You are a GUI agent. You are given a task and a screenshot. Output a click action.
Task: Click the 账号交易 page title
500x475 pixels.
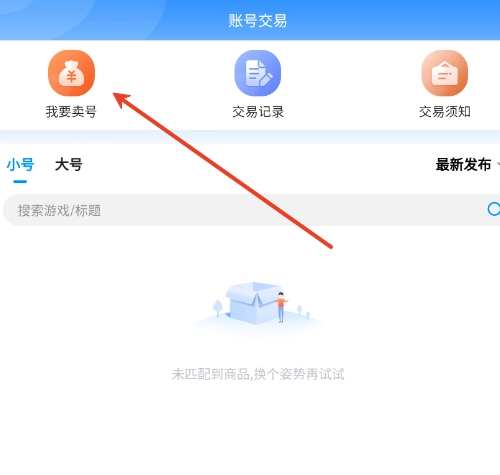pyautogui.click(x=258, y=21)
